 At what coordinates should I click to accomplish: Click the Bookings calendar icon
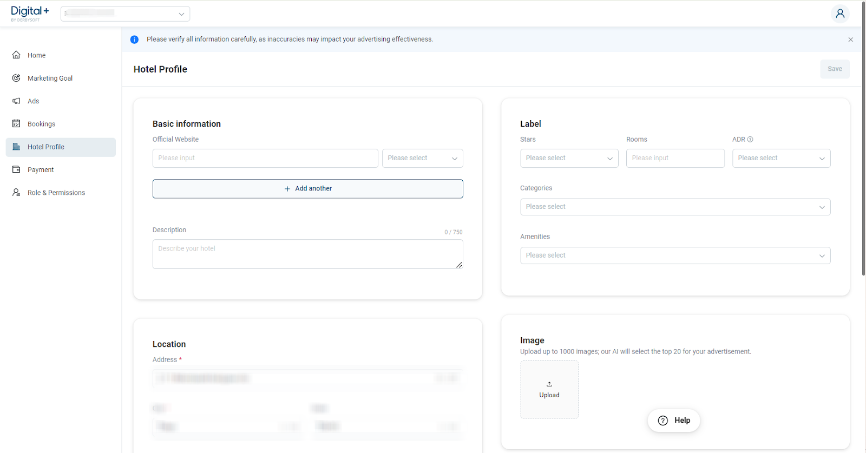pos(16,124)
